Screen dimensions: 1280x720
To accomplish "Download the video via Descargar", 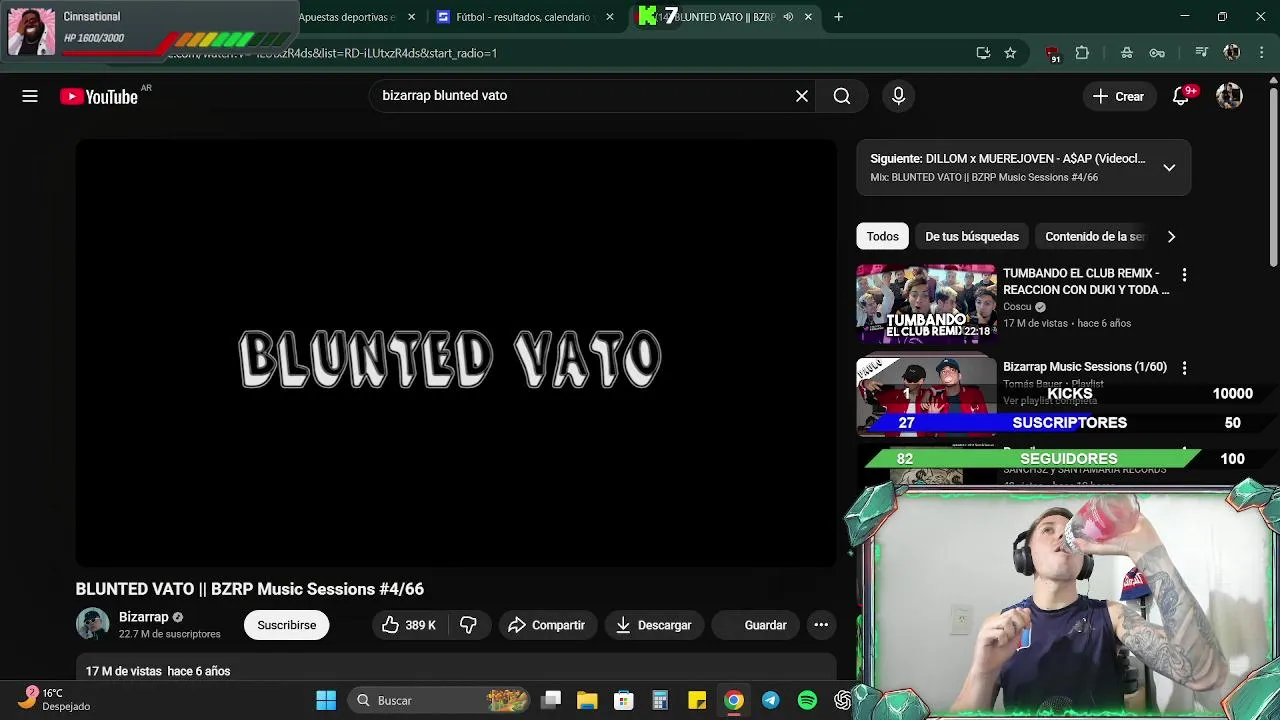I will tap(654, 625).
